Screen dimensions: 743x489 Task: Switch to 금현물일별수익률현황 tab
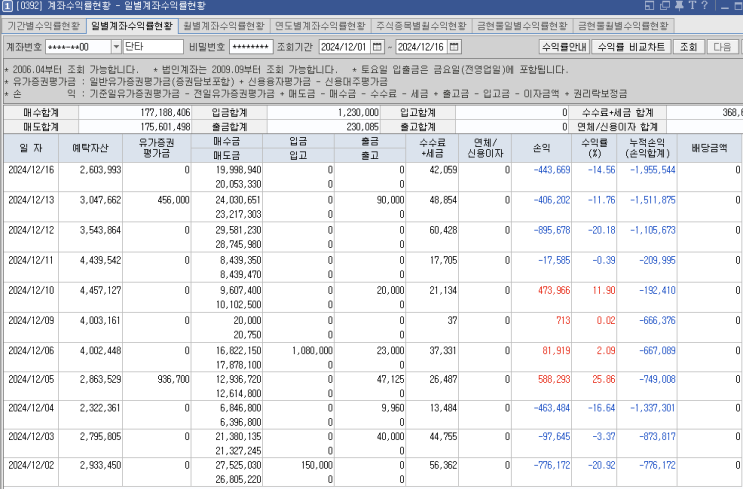pos(522,26)
